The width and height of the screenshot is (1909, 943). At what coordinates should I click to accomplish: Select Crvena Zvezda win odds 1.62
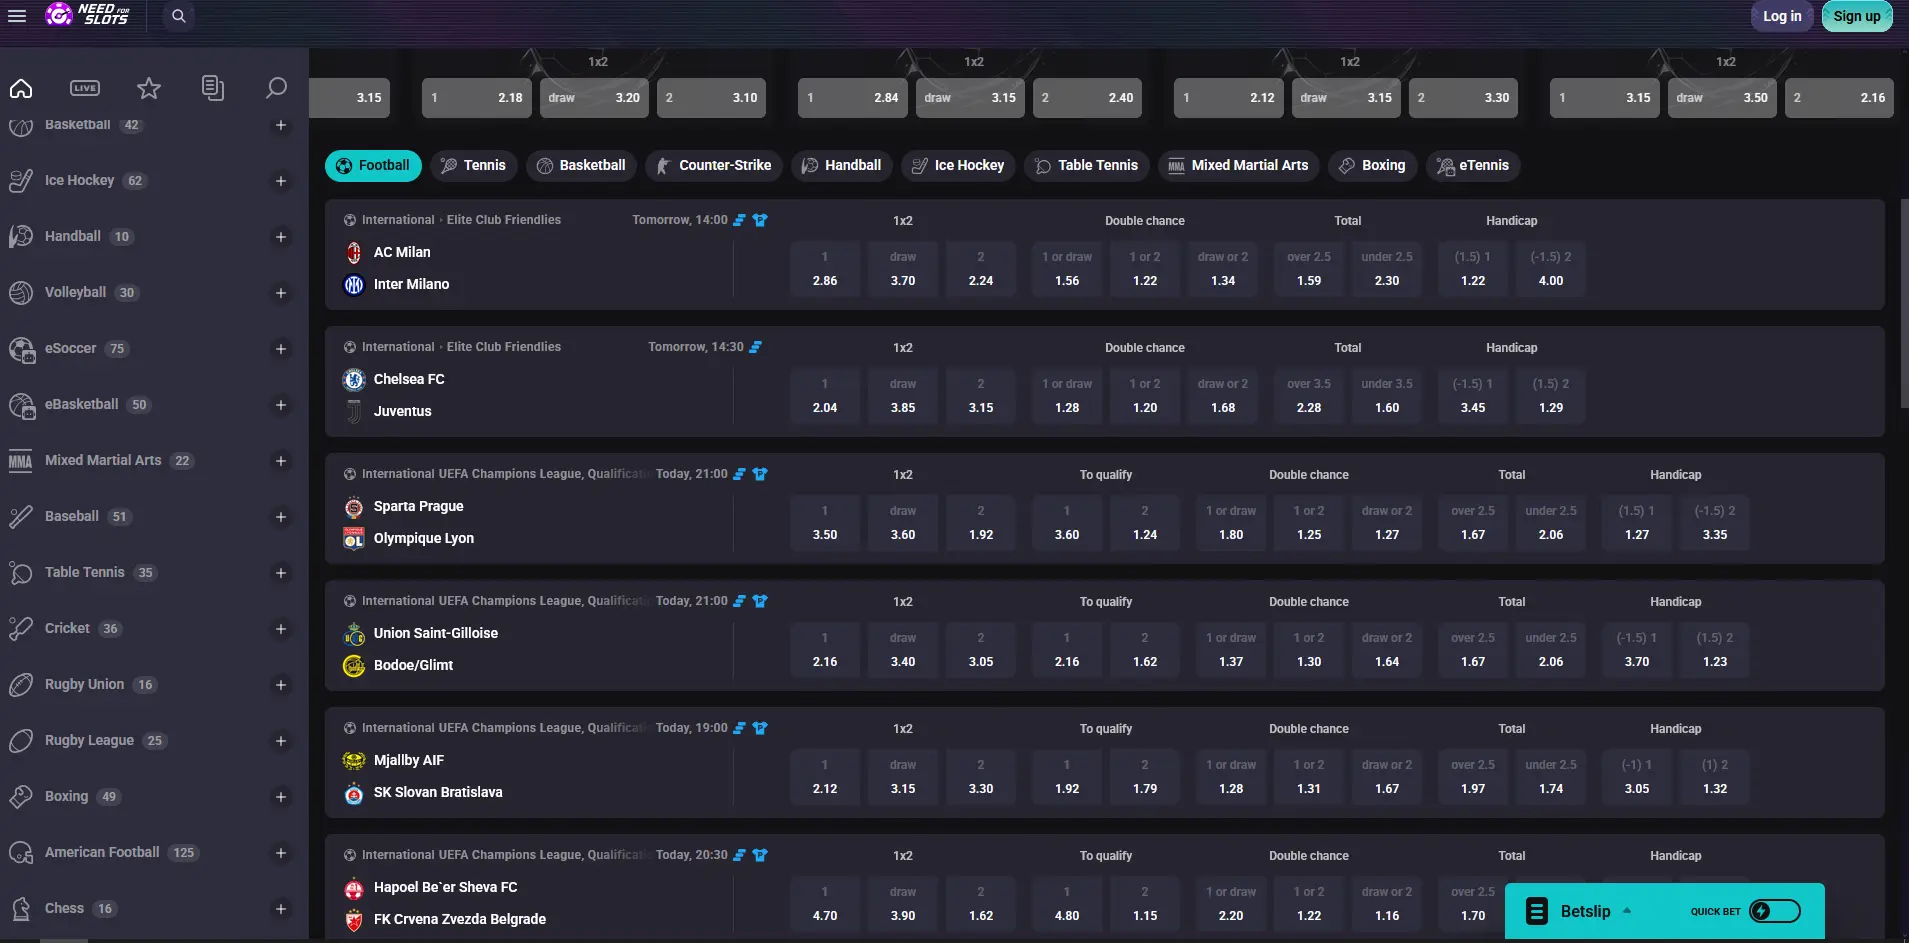coord(981,904)
